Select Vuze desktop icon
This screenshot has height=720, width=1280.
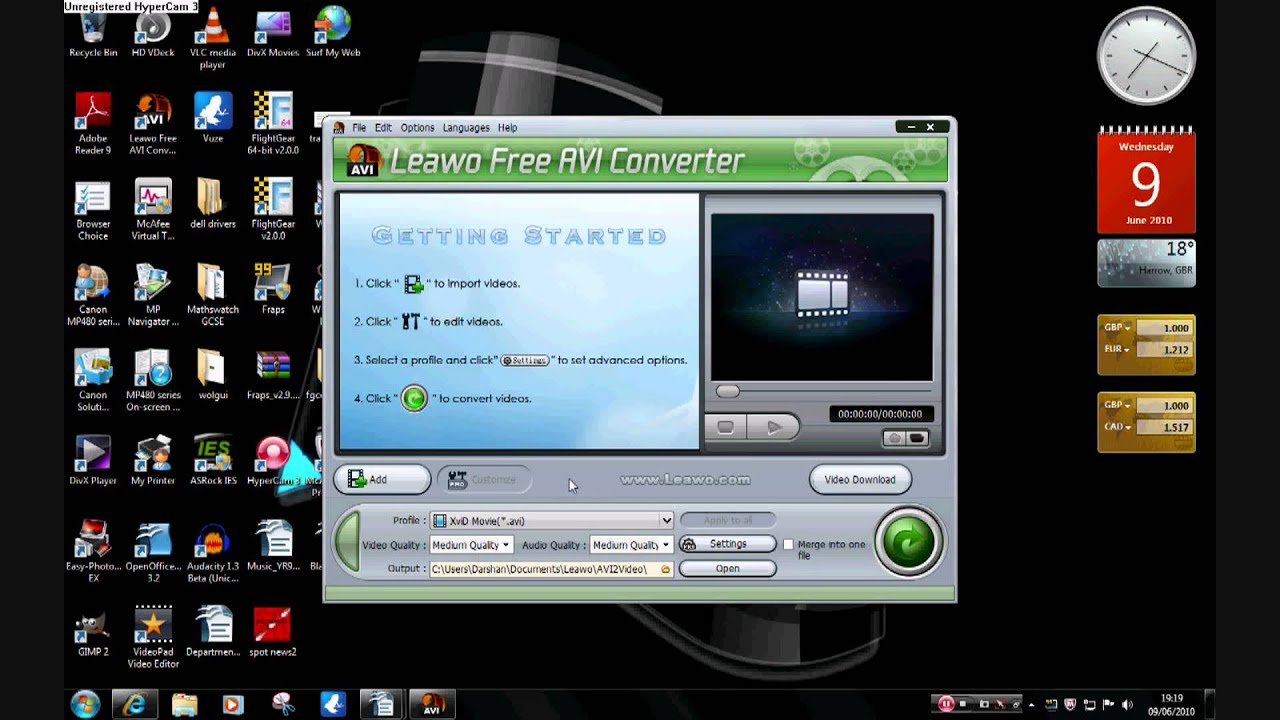[x=213, y=118]
